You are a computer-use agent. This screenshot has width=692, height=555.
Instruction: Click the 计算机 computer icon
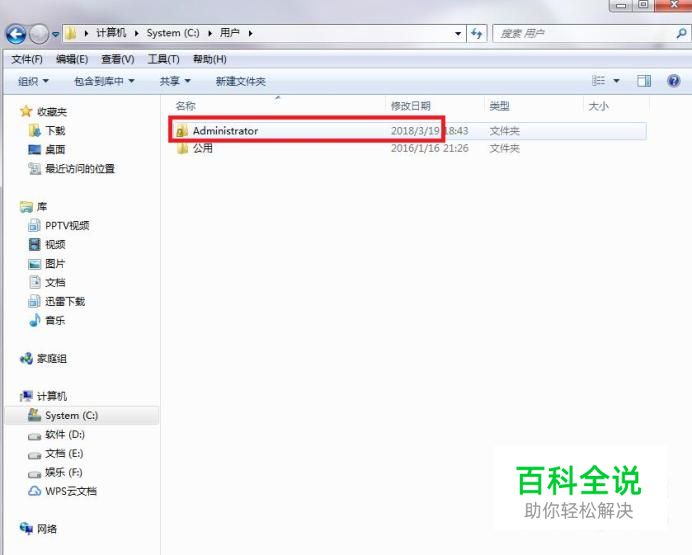(x=26, y=396)
